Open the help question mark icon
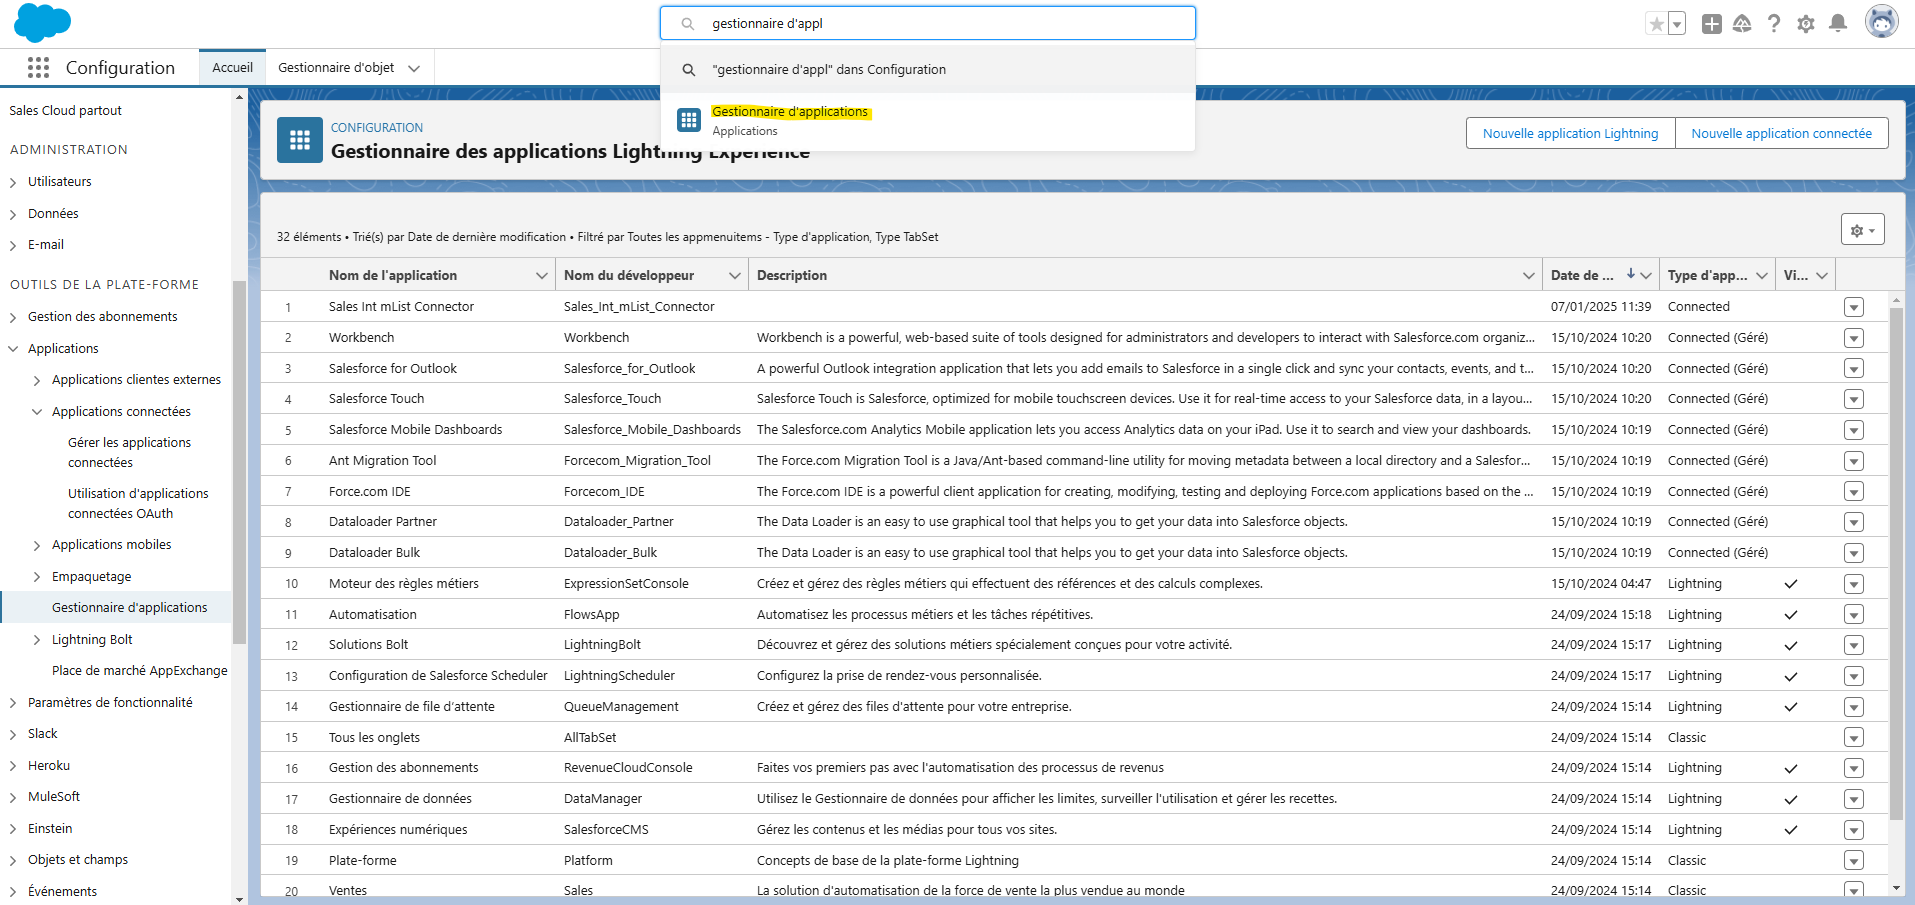 (1774, 24)
